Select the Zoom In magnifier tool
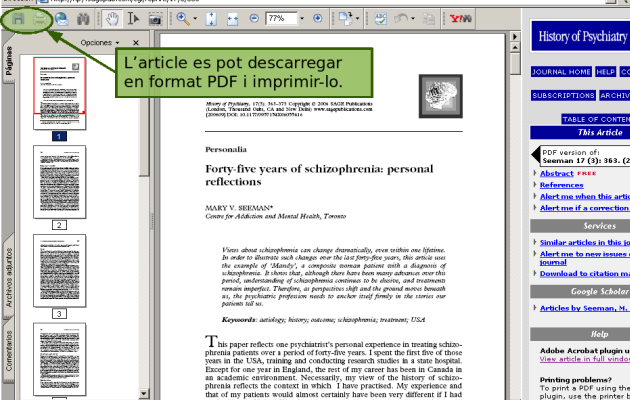This screenshot has height=400, width=630. point(183,18)
